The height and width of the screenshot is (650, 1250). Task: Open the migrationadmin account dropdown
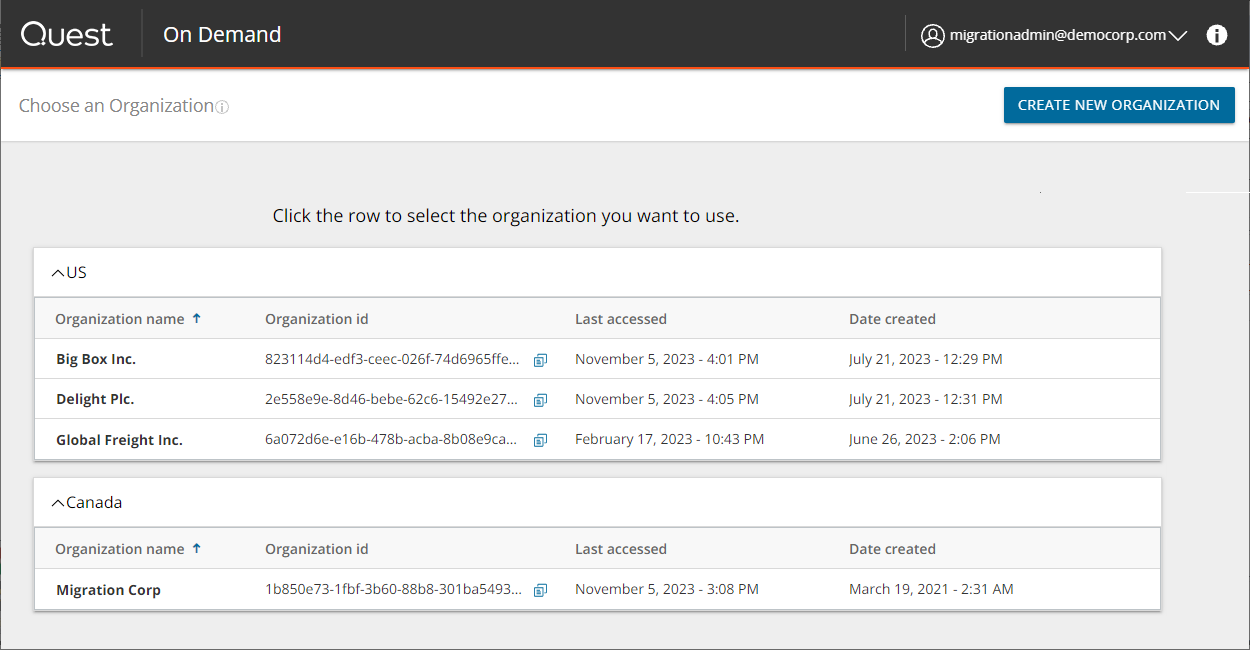click(1177, 36)
